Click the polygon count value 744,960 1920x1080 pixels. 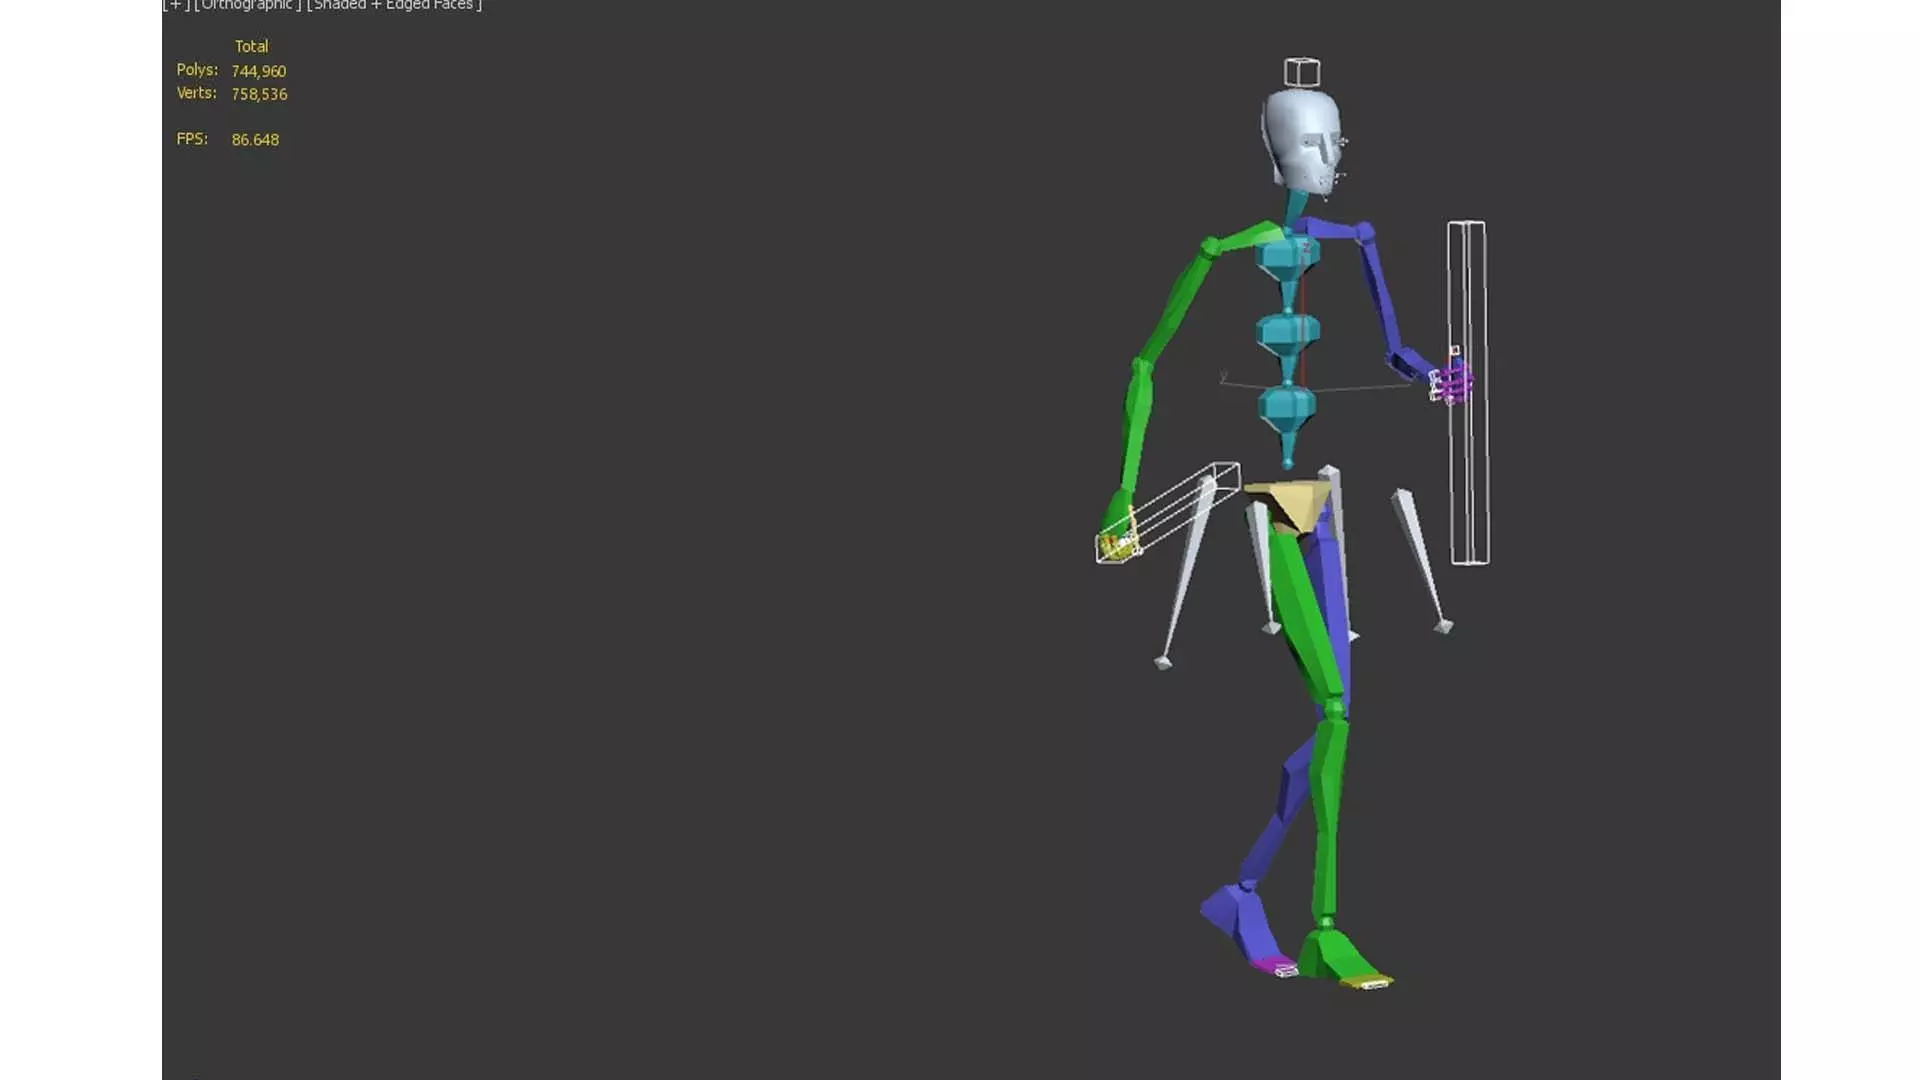pos(259,71)
